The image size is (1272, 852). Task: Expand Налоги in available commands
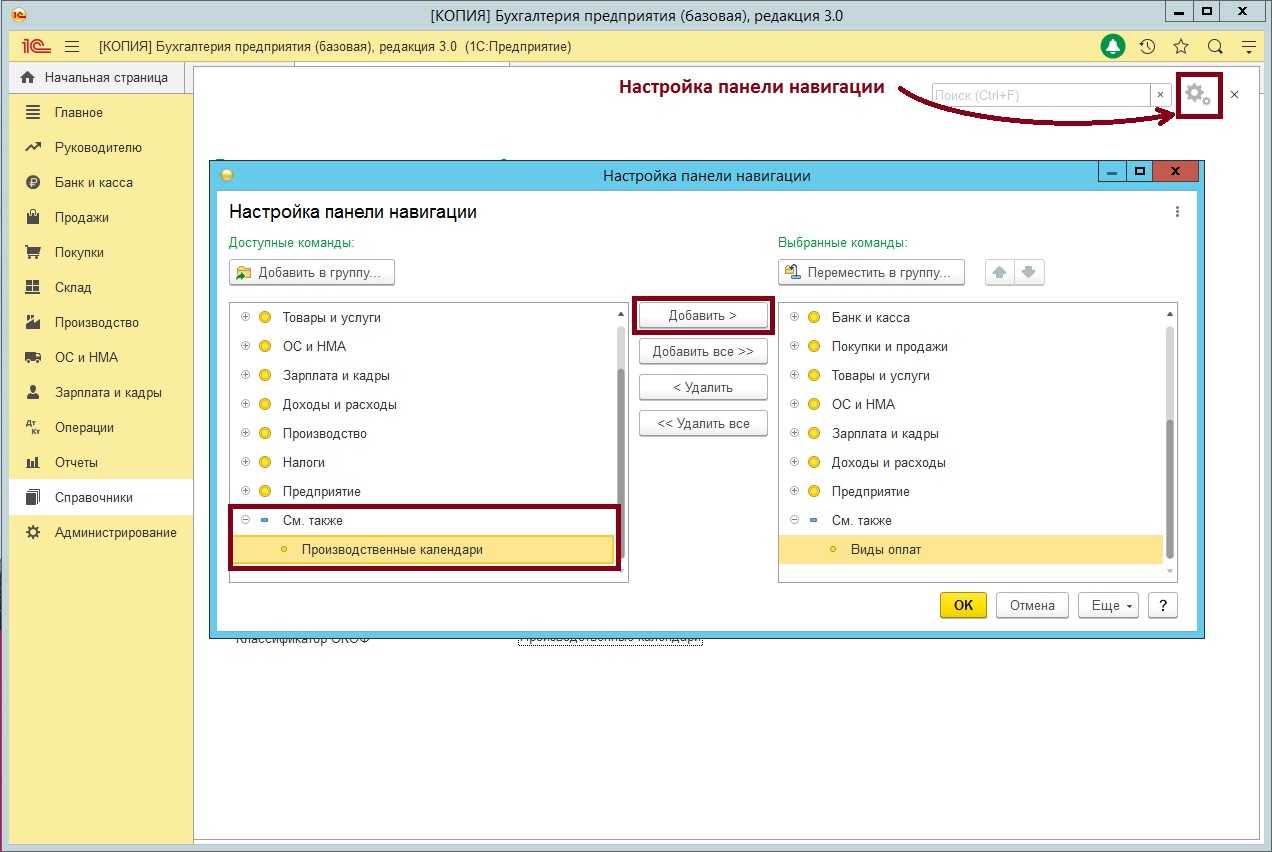coord(246,462)
